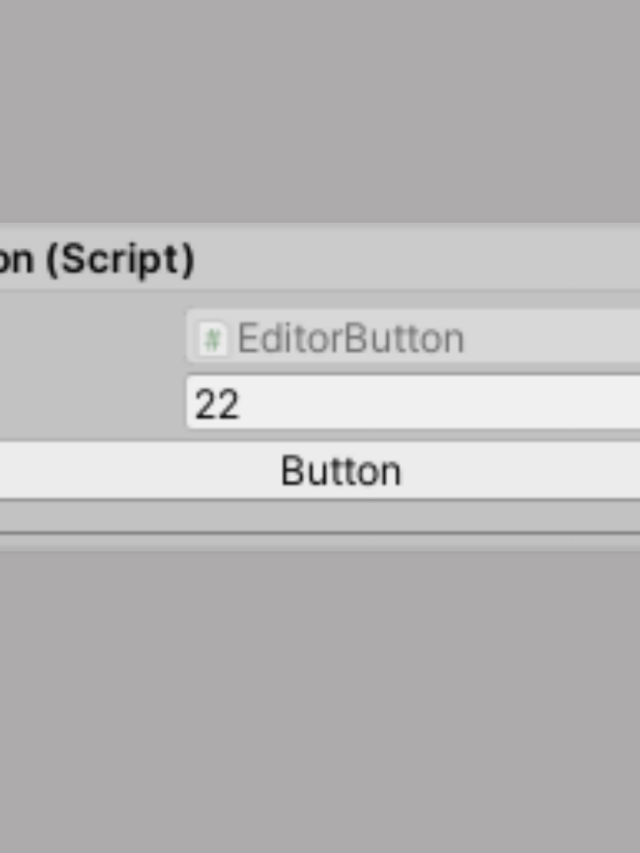This screenshot has height=853, width=640.
Task: Click the empty right part of EditorButton field
Action: click(x=552, y=336)
